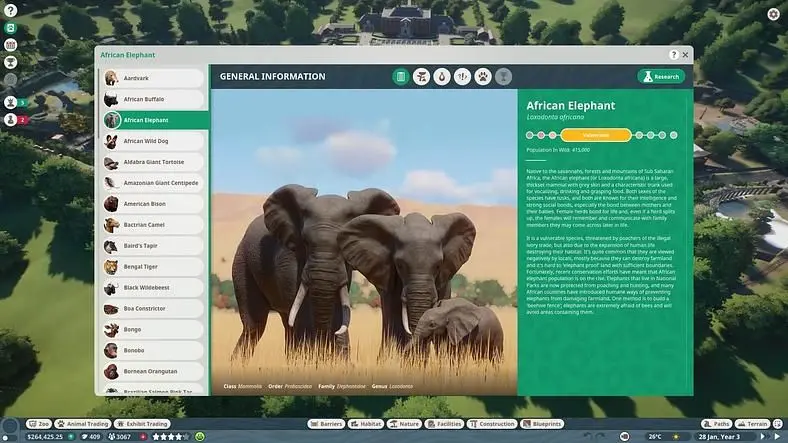Click the fast-forward game speed arrow

point(763,437)
